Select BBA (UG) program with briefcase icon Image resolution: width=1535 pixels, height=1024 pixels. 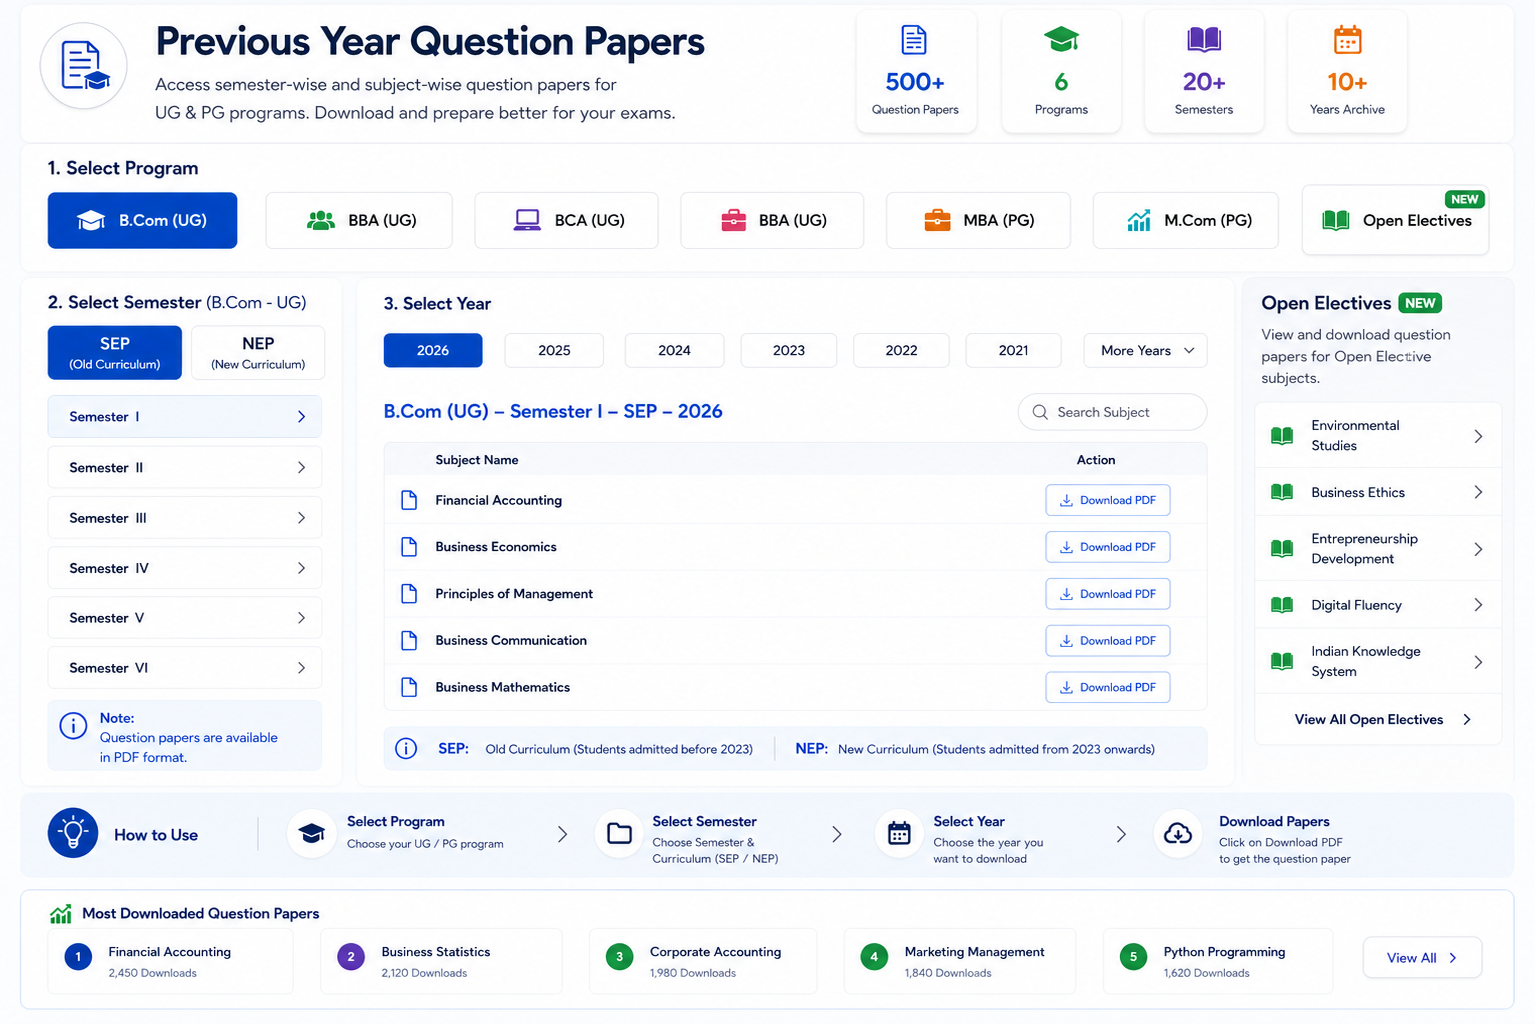(772, 220)
